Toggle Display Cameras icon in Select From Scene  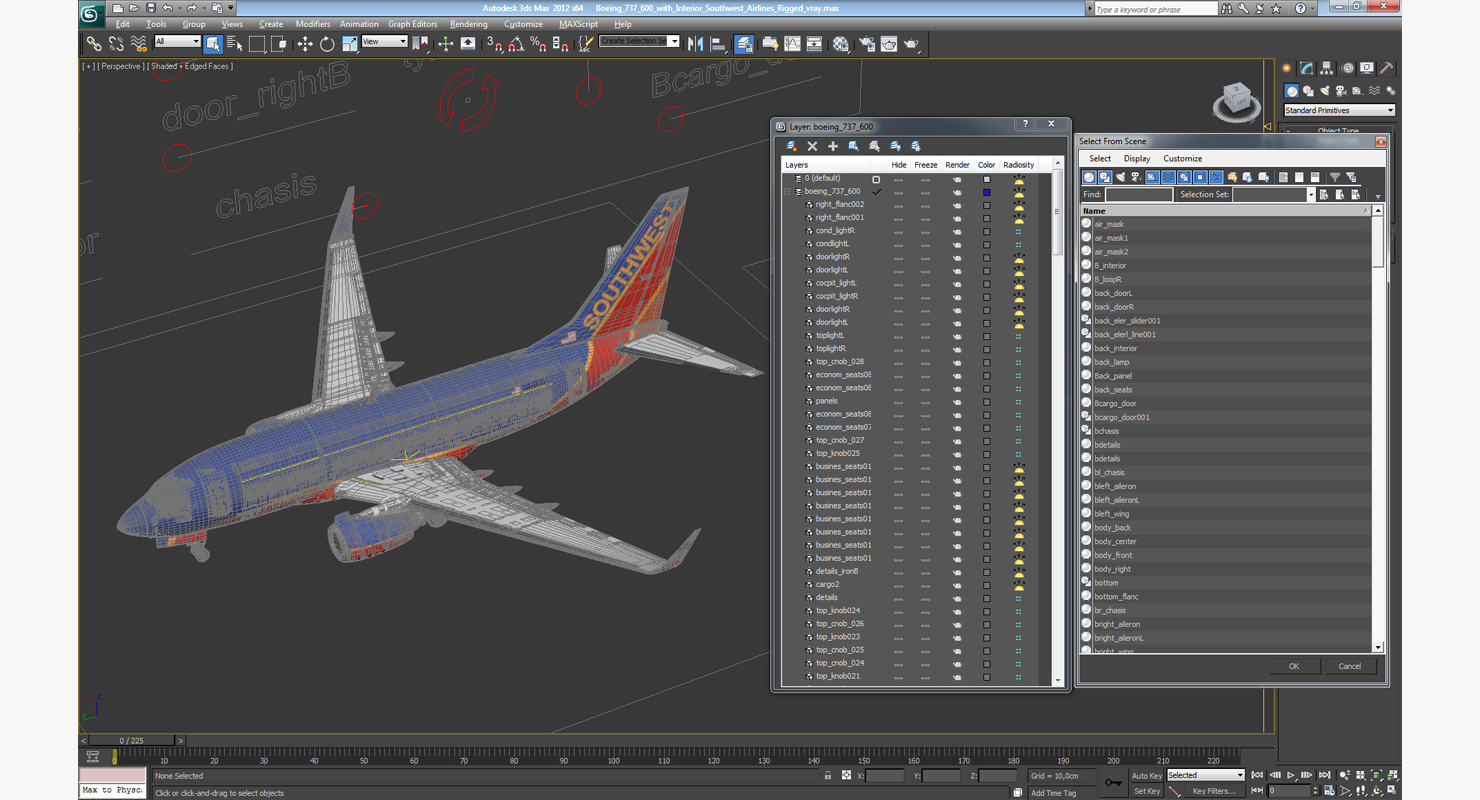[1136, 177]
